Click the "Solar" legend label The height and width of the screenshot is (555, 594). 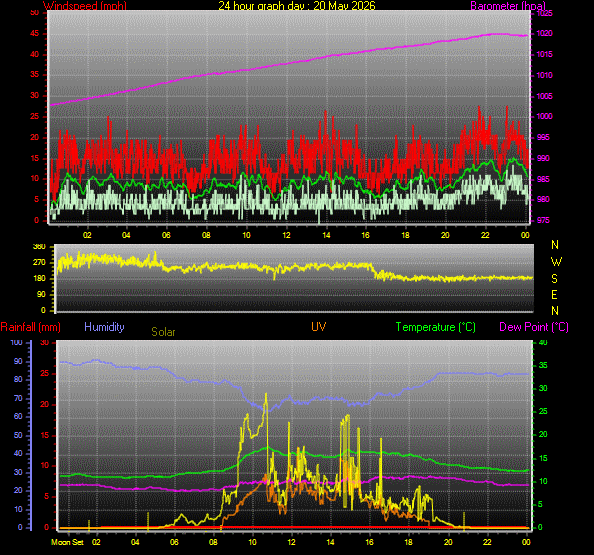pyautogui.click(x=163, y=332)
